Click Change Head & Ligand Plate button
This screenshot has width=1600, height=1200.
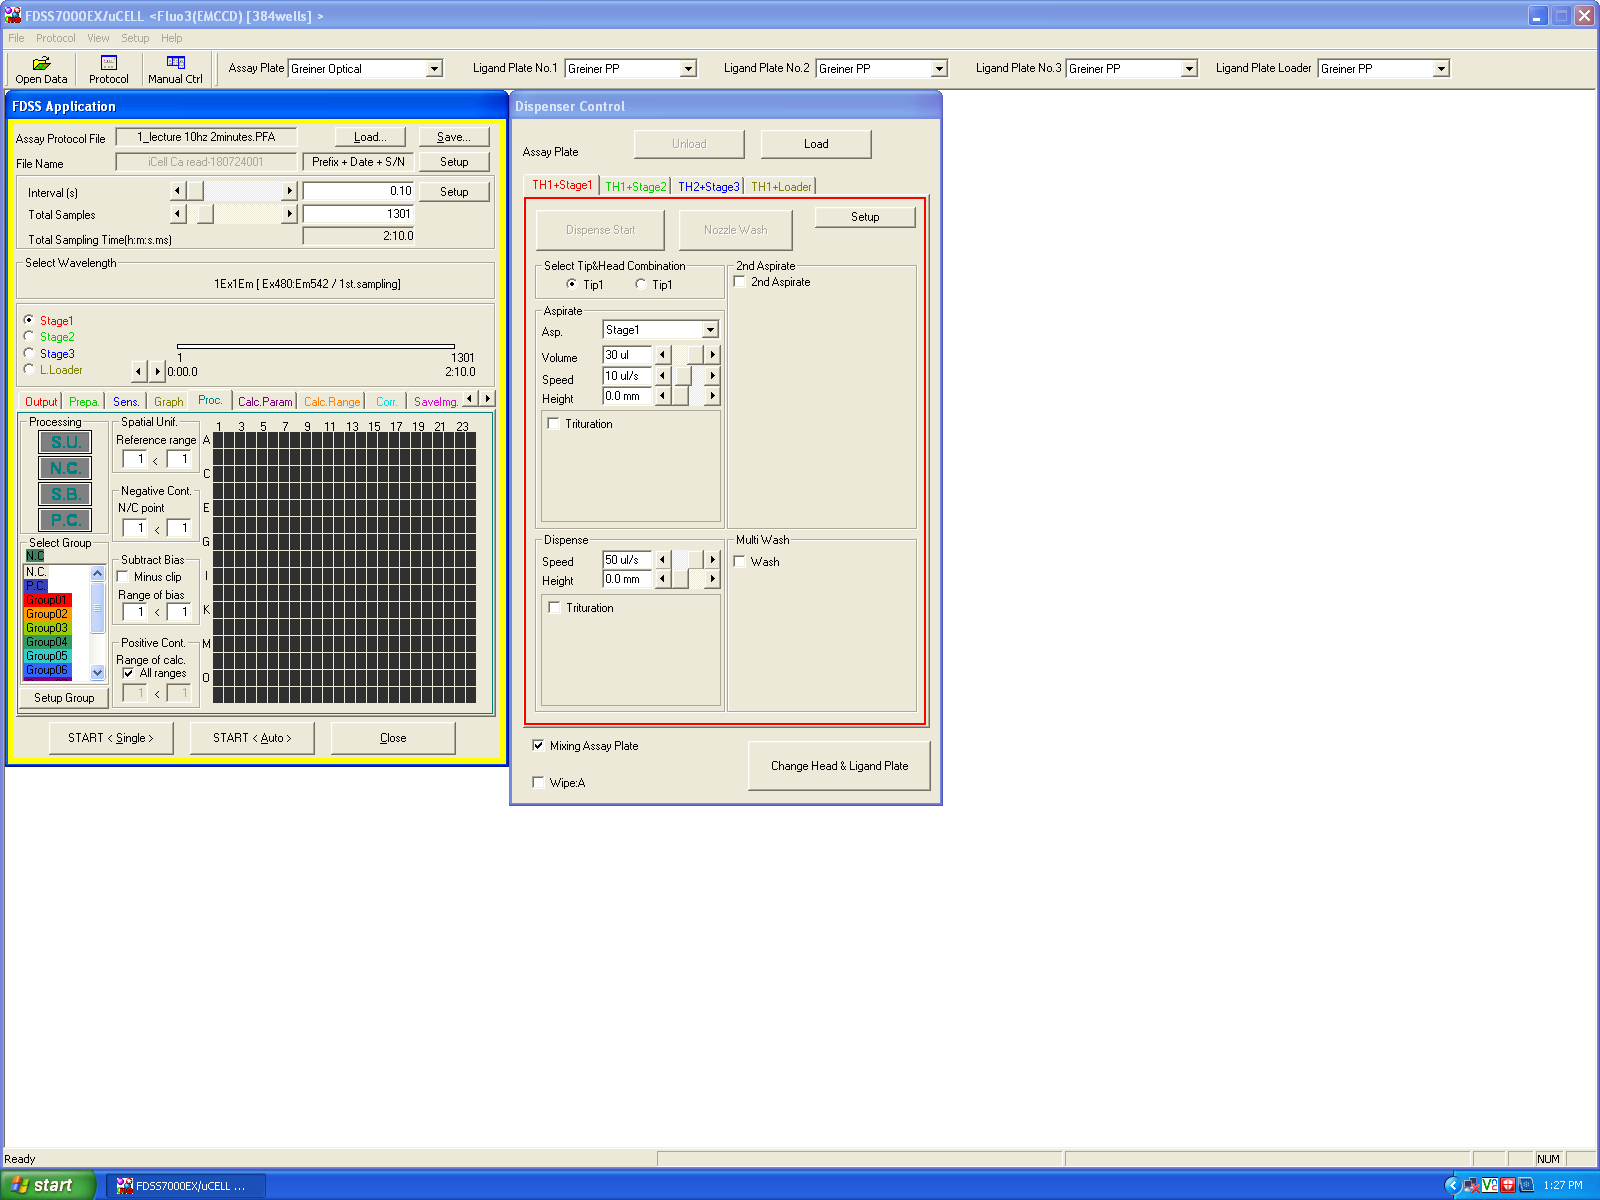coord(839,766)
